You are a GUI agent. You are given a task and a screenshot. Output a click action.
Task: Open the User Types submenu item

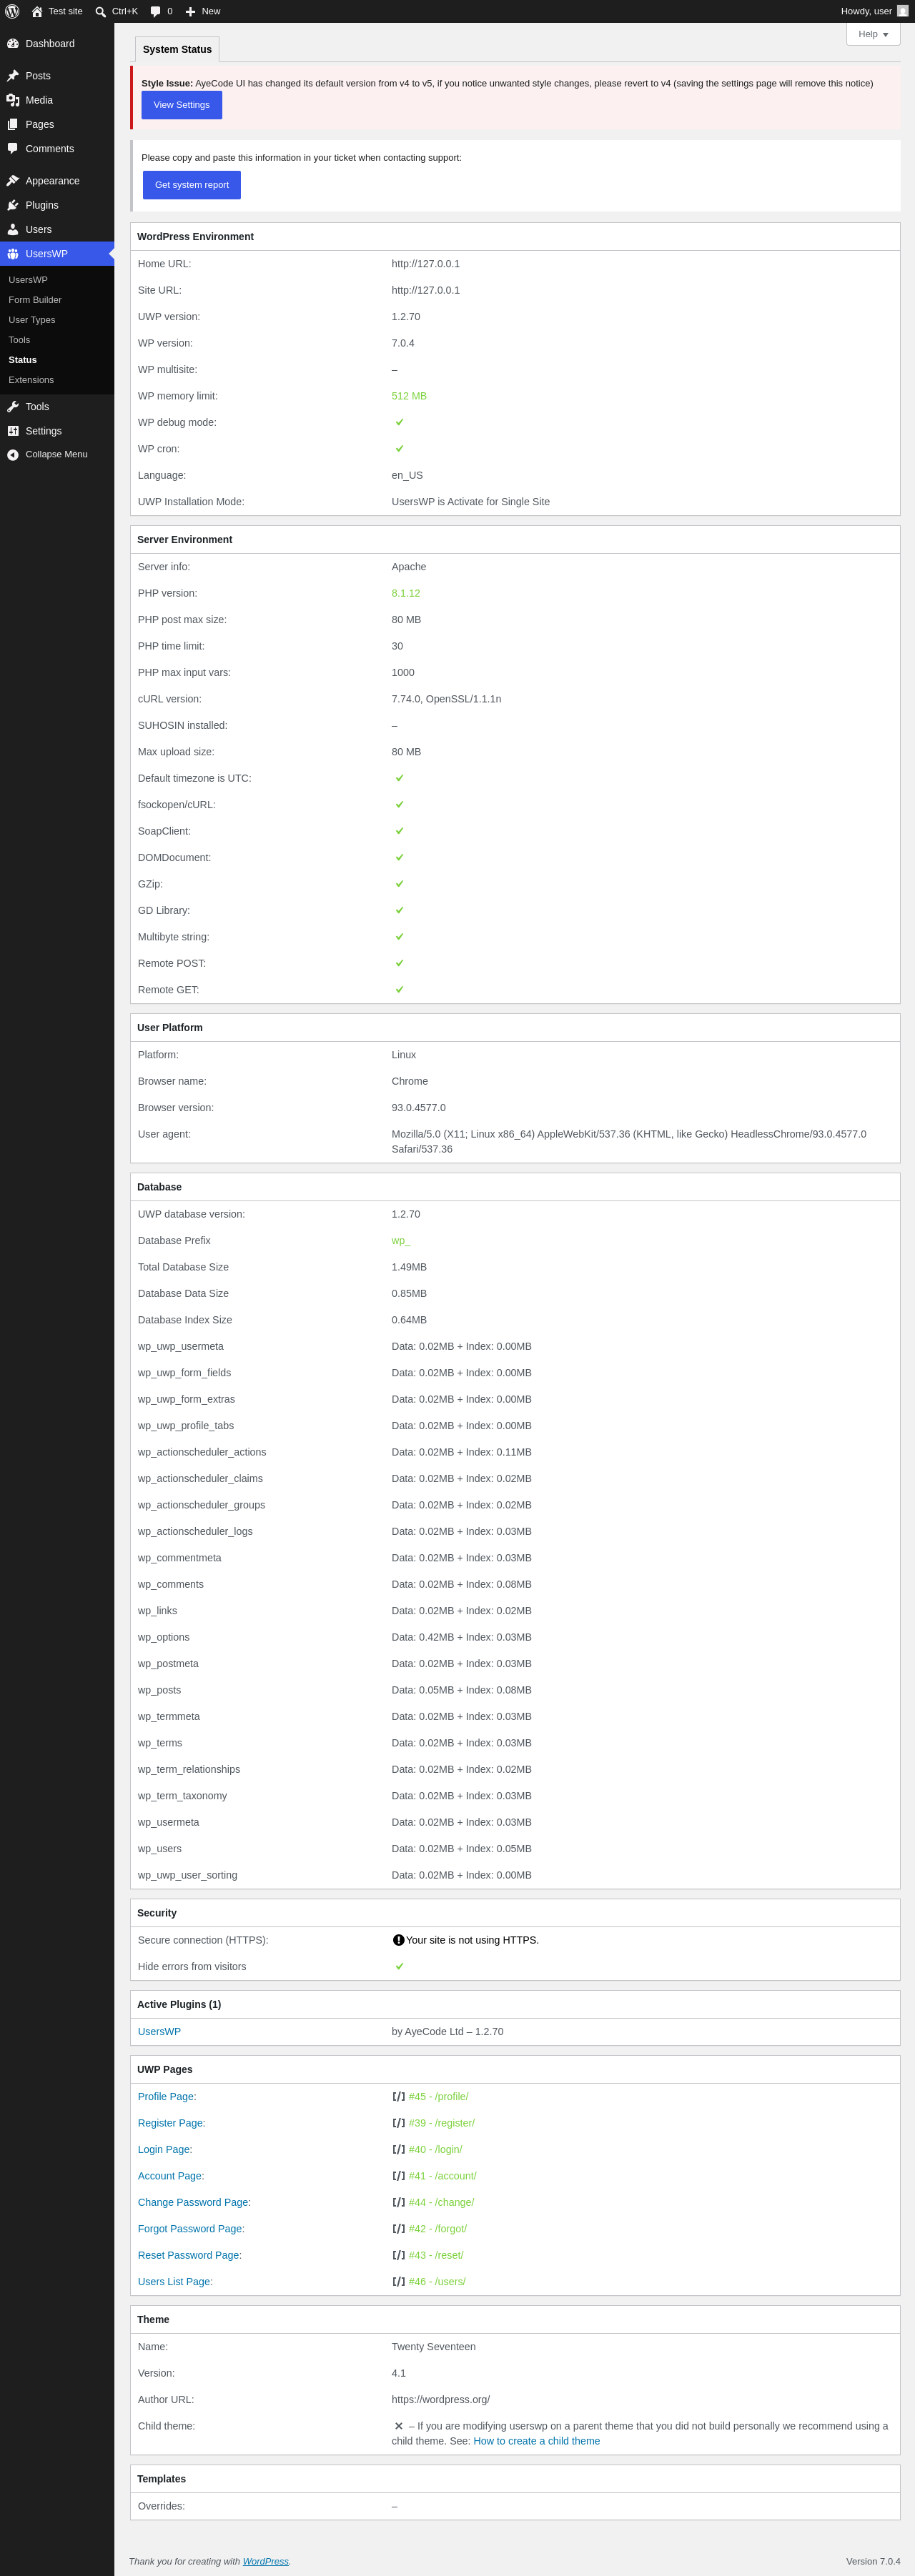coord(32,320)
